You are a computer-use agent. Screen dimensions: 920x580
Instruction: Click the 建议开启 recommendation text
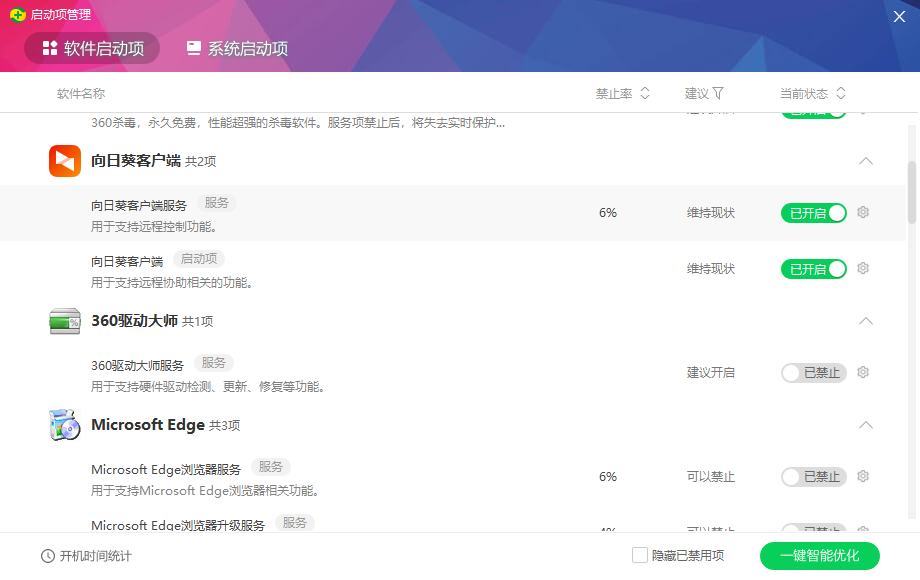pos(711,372)
